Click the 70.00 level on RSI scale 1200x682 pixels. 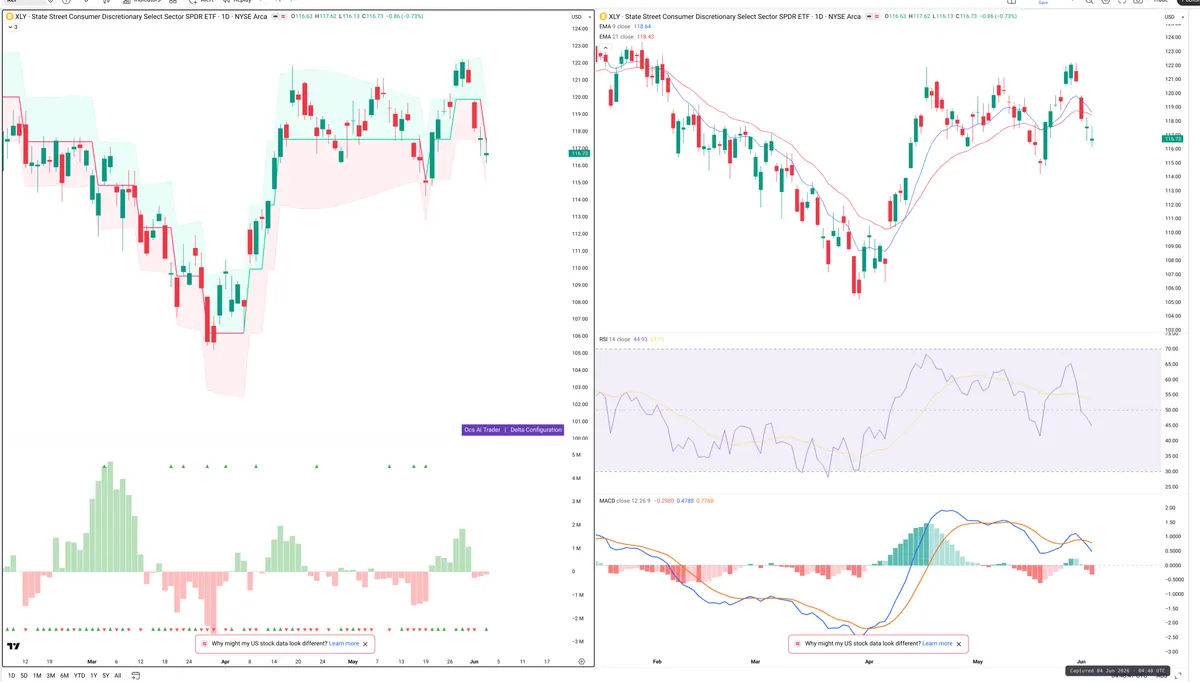1172,349
